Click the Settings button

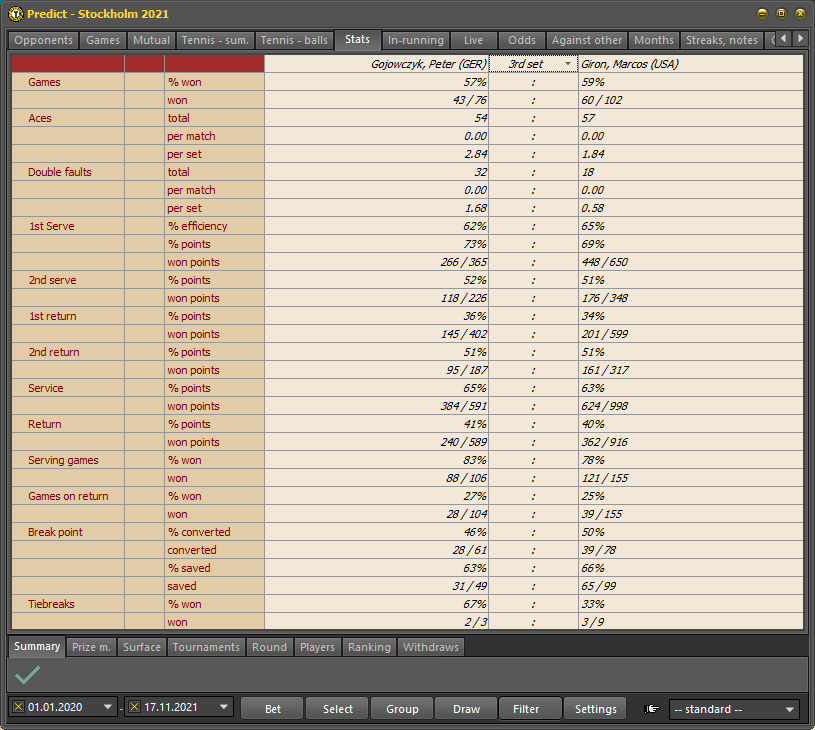[x=595, y=709]
